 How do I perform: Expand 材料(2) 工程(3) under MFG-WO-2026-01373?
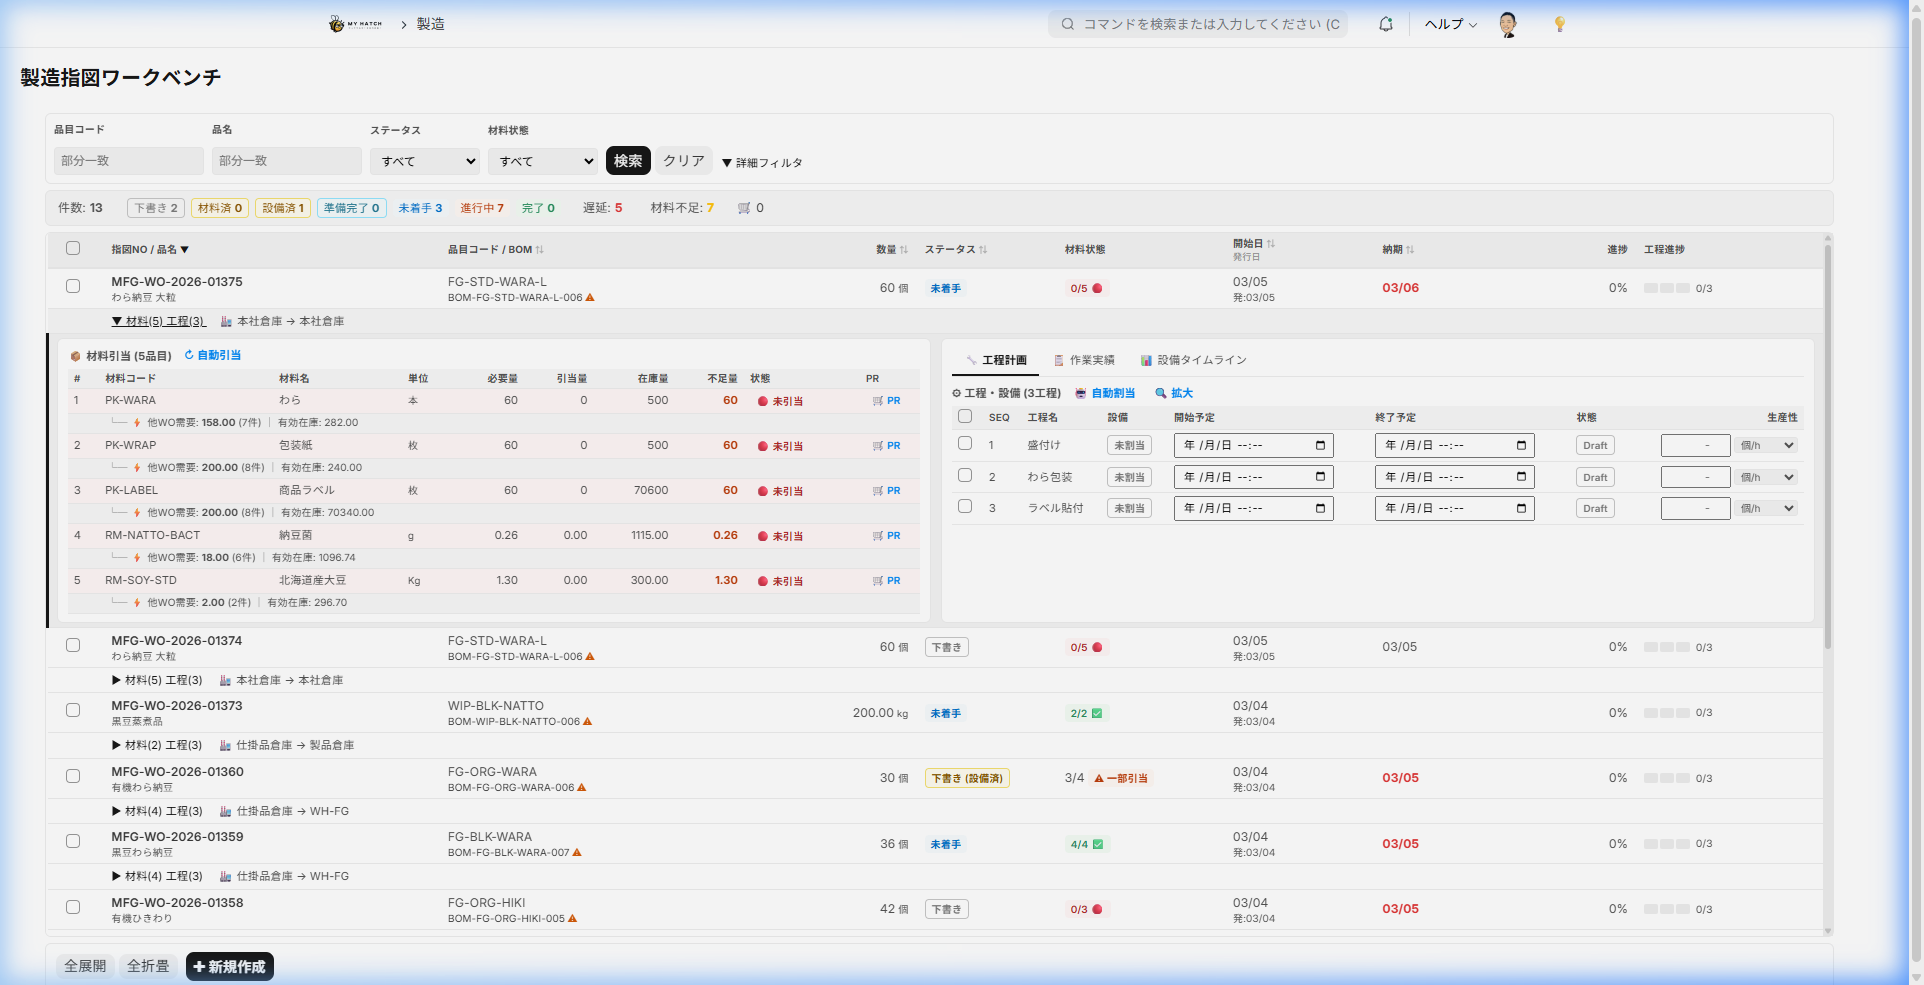[x=158, y=745]
